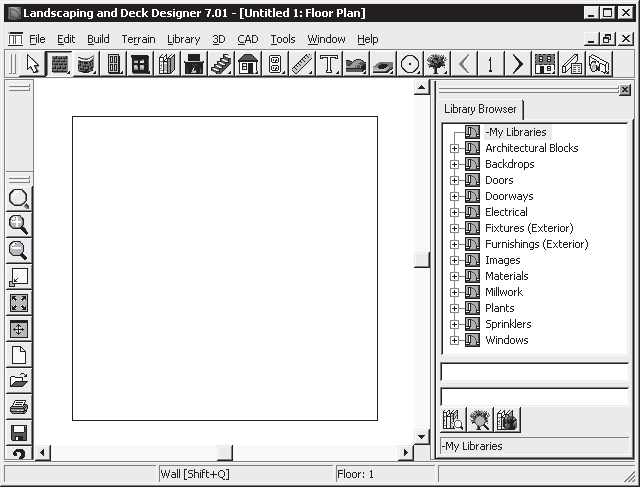This screenshot has width=640, height=487.
Task: Click the Print icon in left toolbar
Action: [x=19, y=407]
